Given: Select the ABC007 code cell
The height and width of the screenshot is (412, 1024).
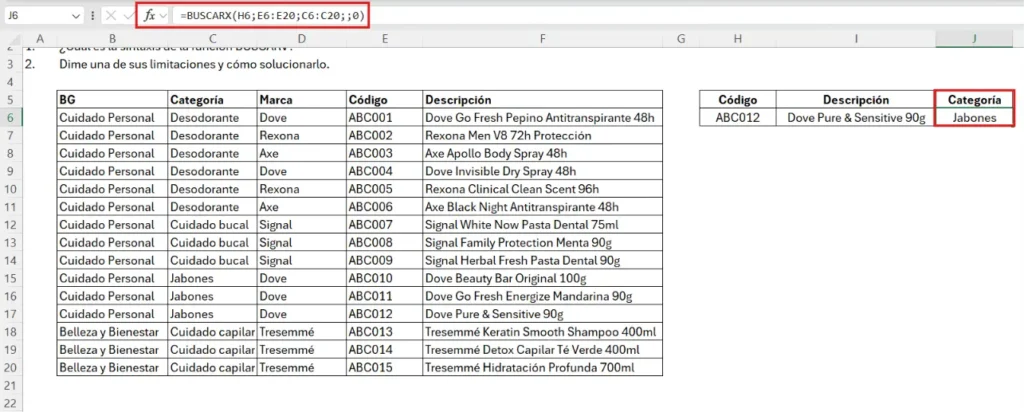Looking at the screenshot, I should (x=385, y=225).
